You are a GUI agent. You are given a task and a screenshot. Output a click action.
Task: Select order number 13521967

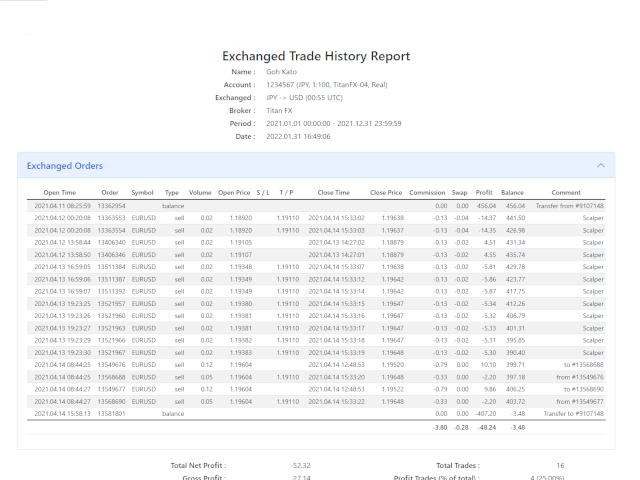coord(111,353)
